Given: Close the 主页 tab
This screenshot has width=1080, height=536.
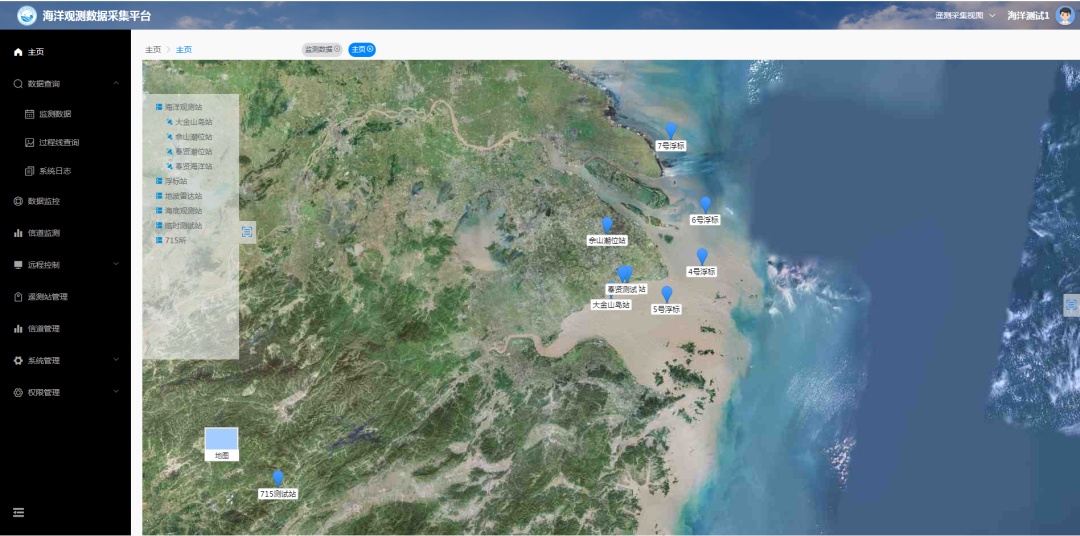Looking at the screenshot, I should tap(370, 49).
